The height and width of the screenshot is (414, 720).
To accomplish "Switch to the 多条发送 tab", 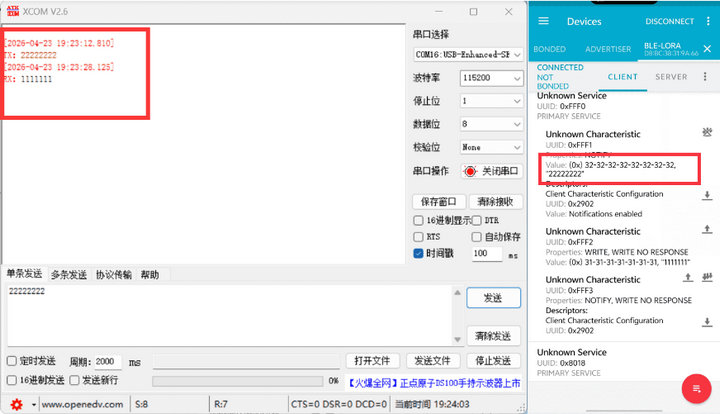I will coord(69,275).
